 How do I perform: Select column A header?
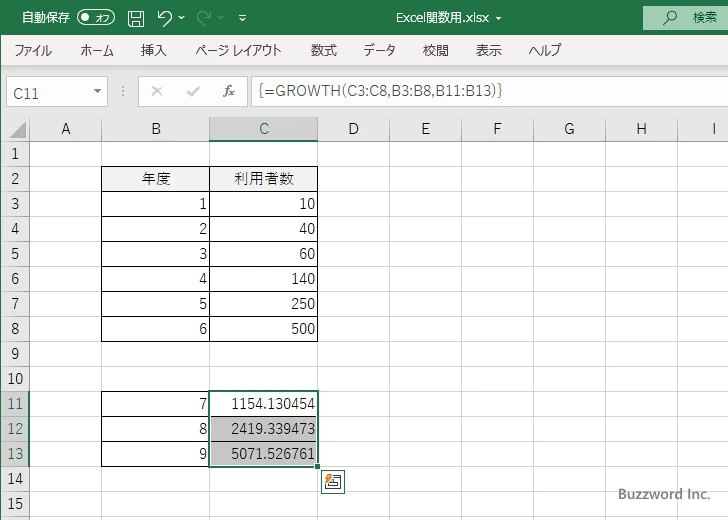(x=65, y=129)
